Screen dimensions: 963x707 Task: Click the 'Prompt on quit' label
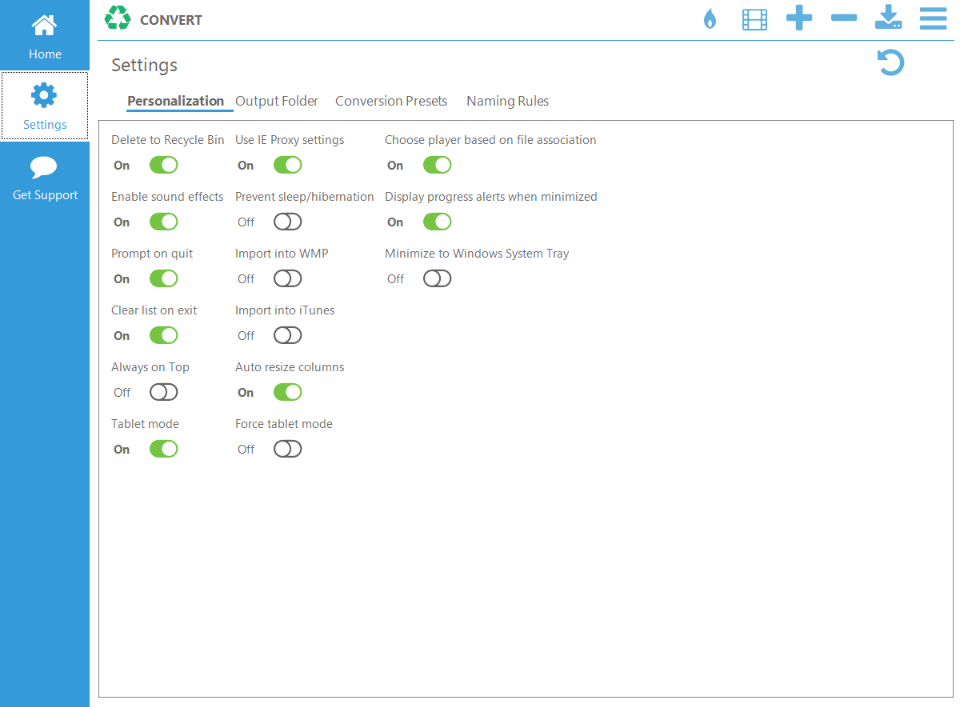tap(152, 254)
